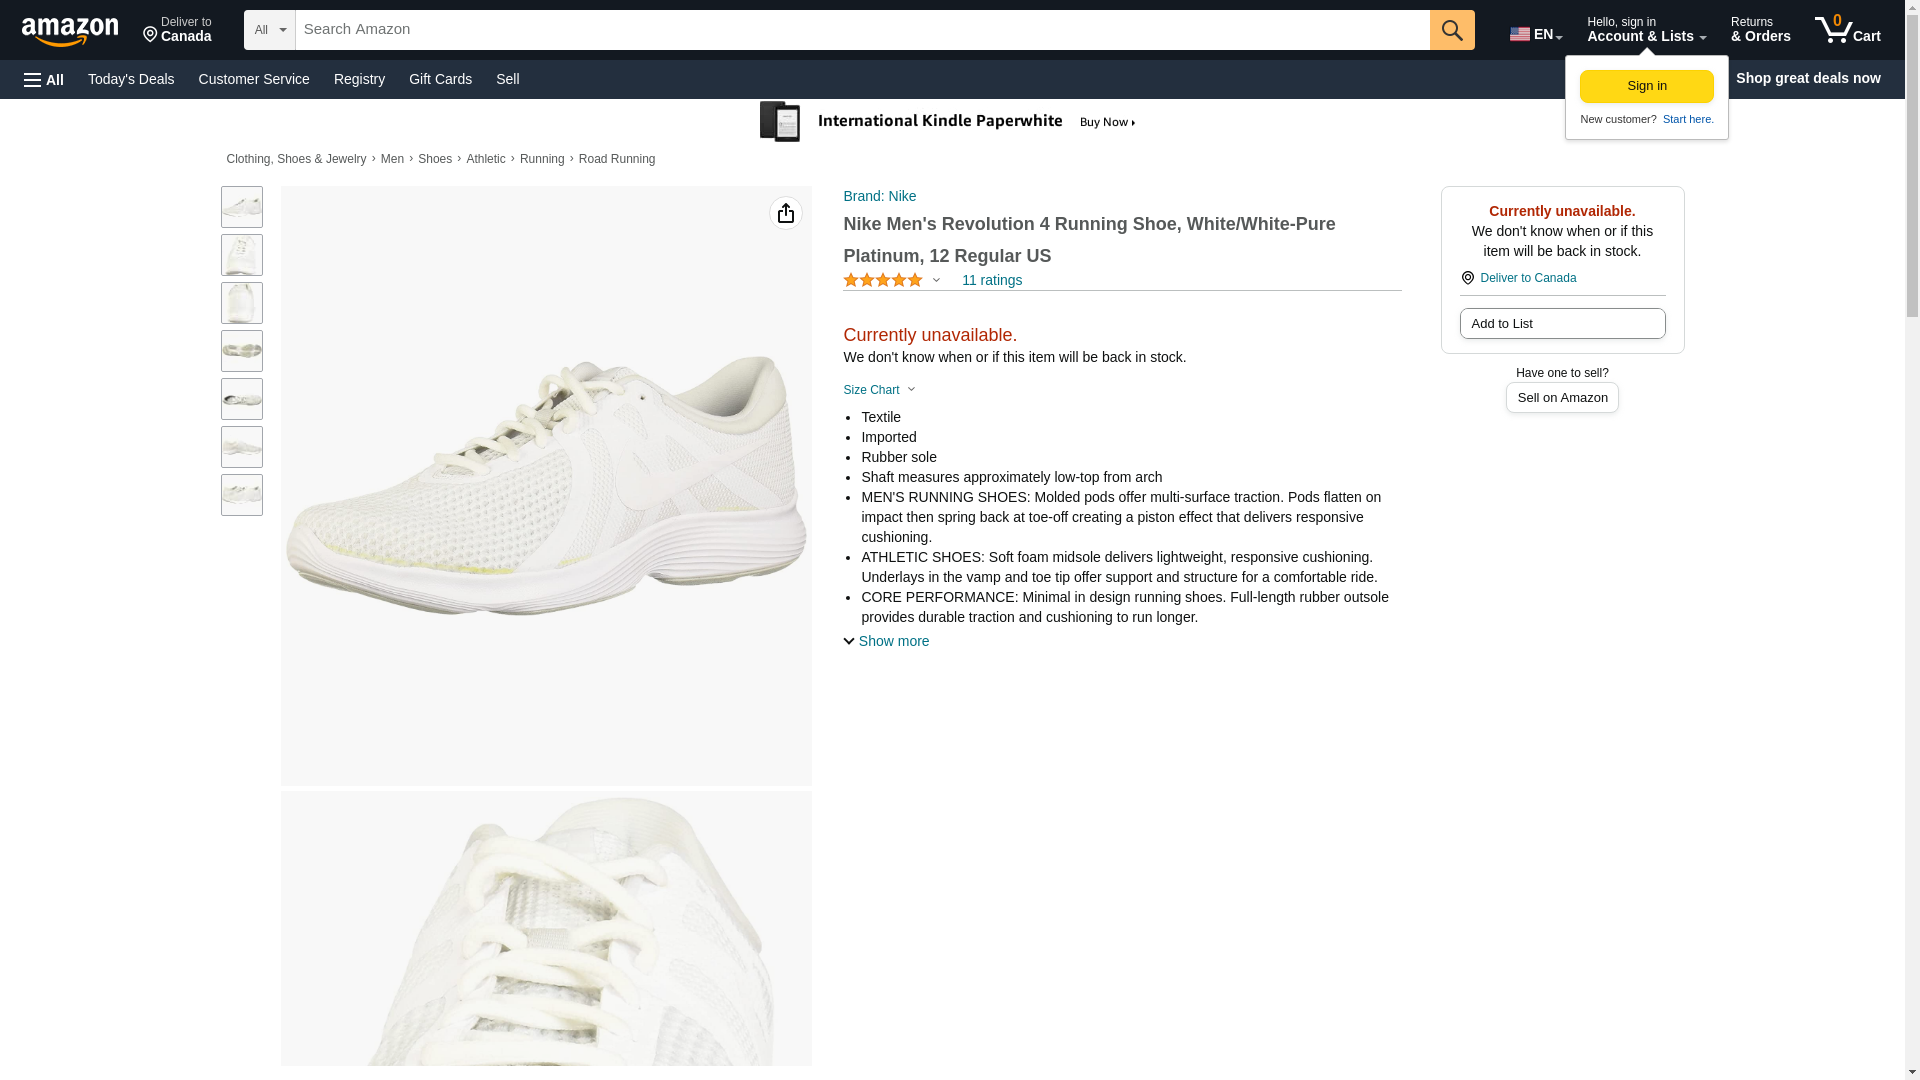Open Today's Deals in navigation bar
Screen dimensions: 1920x1080
click(131, 79)
